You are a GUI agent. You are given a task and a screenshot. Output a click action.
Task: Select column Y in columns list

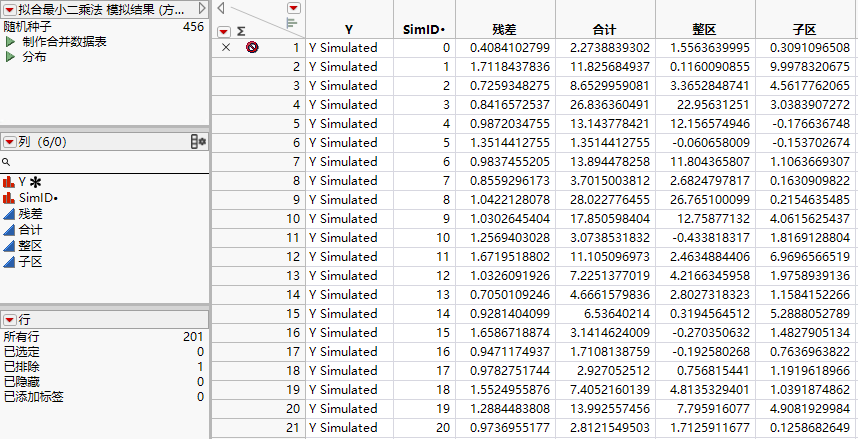point(22,182)
